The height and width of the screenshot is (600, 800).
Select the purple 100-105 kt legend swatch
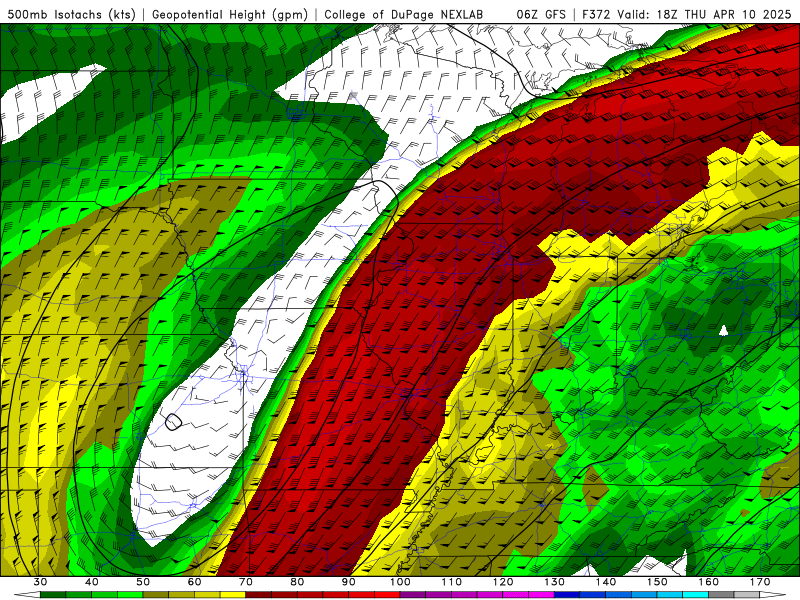pyautogui.click(x=413, y=595)
